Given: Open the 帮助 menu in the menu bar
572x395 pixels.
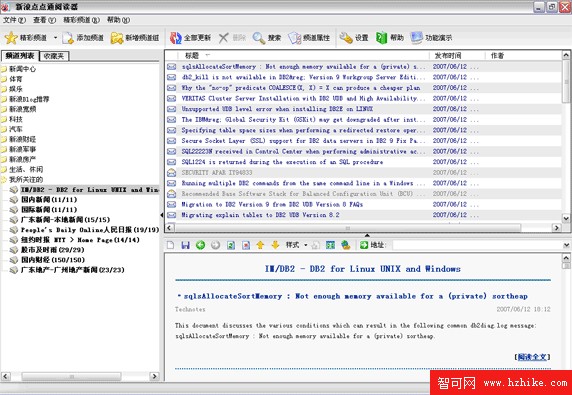Looking at the screenshot, I should [118, 20].
